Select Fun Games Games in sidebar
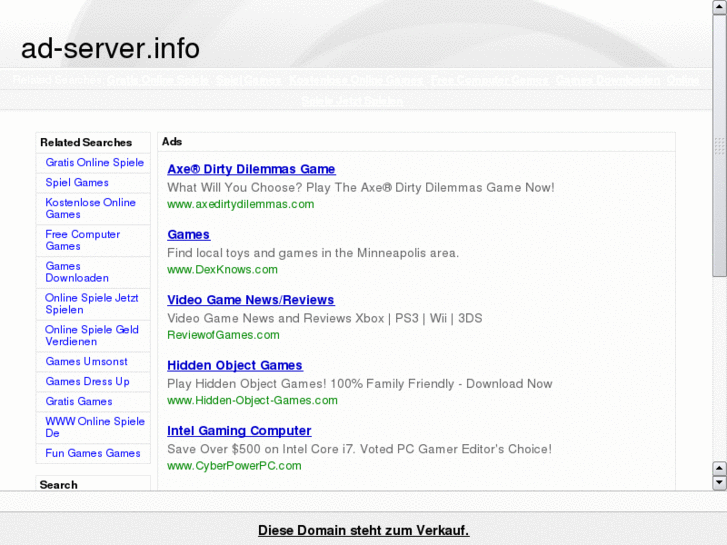Screen dimensions: 727x545 click(93, 453)
